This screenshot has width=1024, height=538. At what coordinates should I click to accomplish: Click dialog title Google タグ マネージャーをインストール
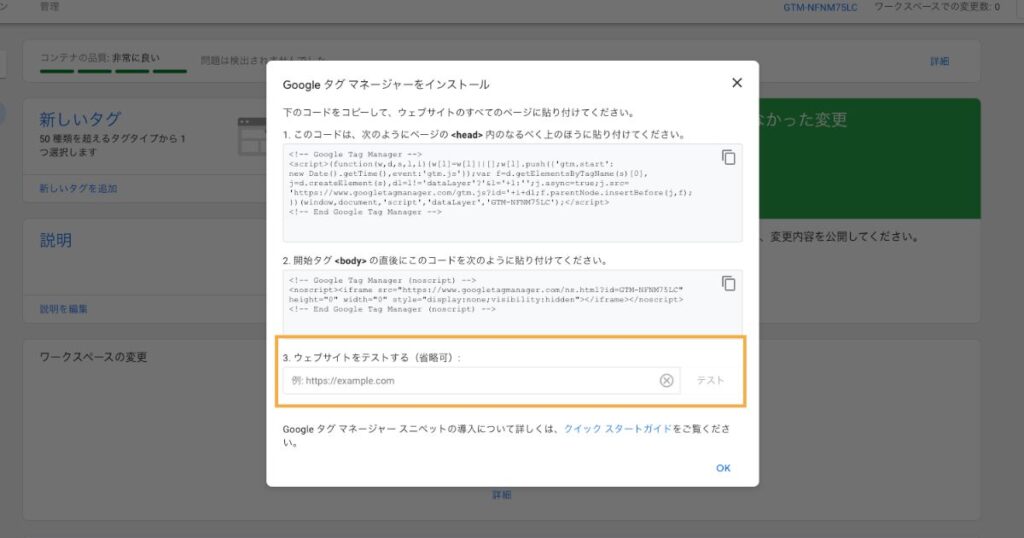[386, 85]
